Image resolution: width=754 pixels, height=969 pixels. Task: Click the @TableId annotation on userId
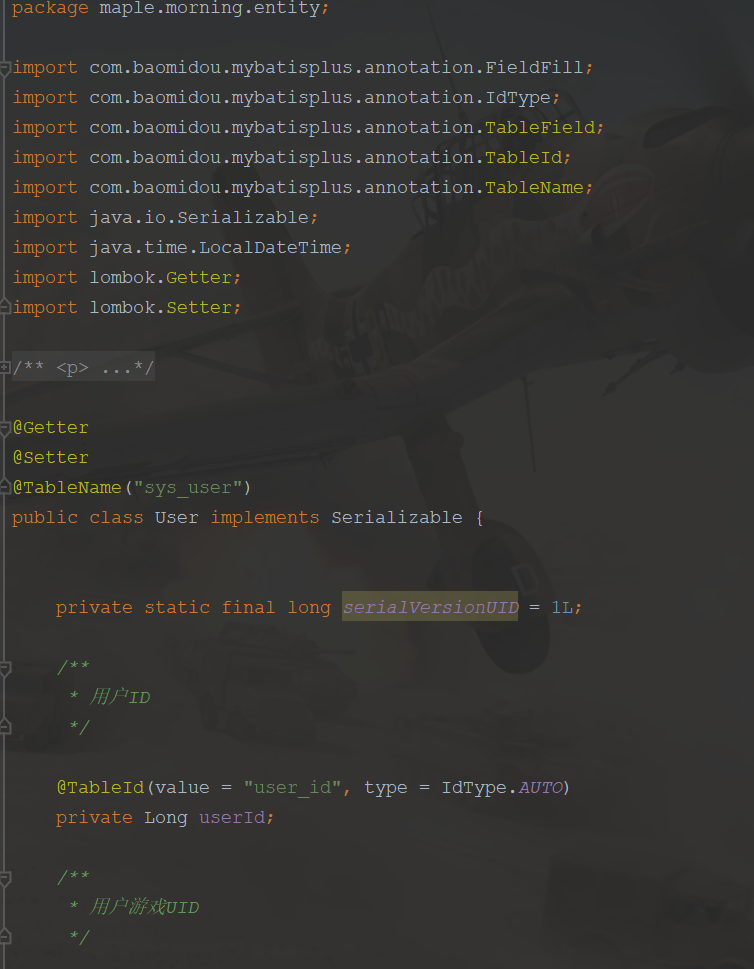click(x=100, y=787)
